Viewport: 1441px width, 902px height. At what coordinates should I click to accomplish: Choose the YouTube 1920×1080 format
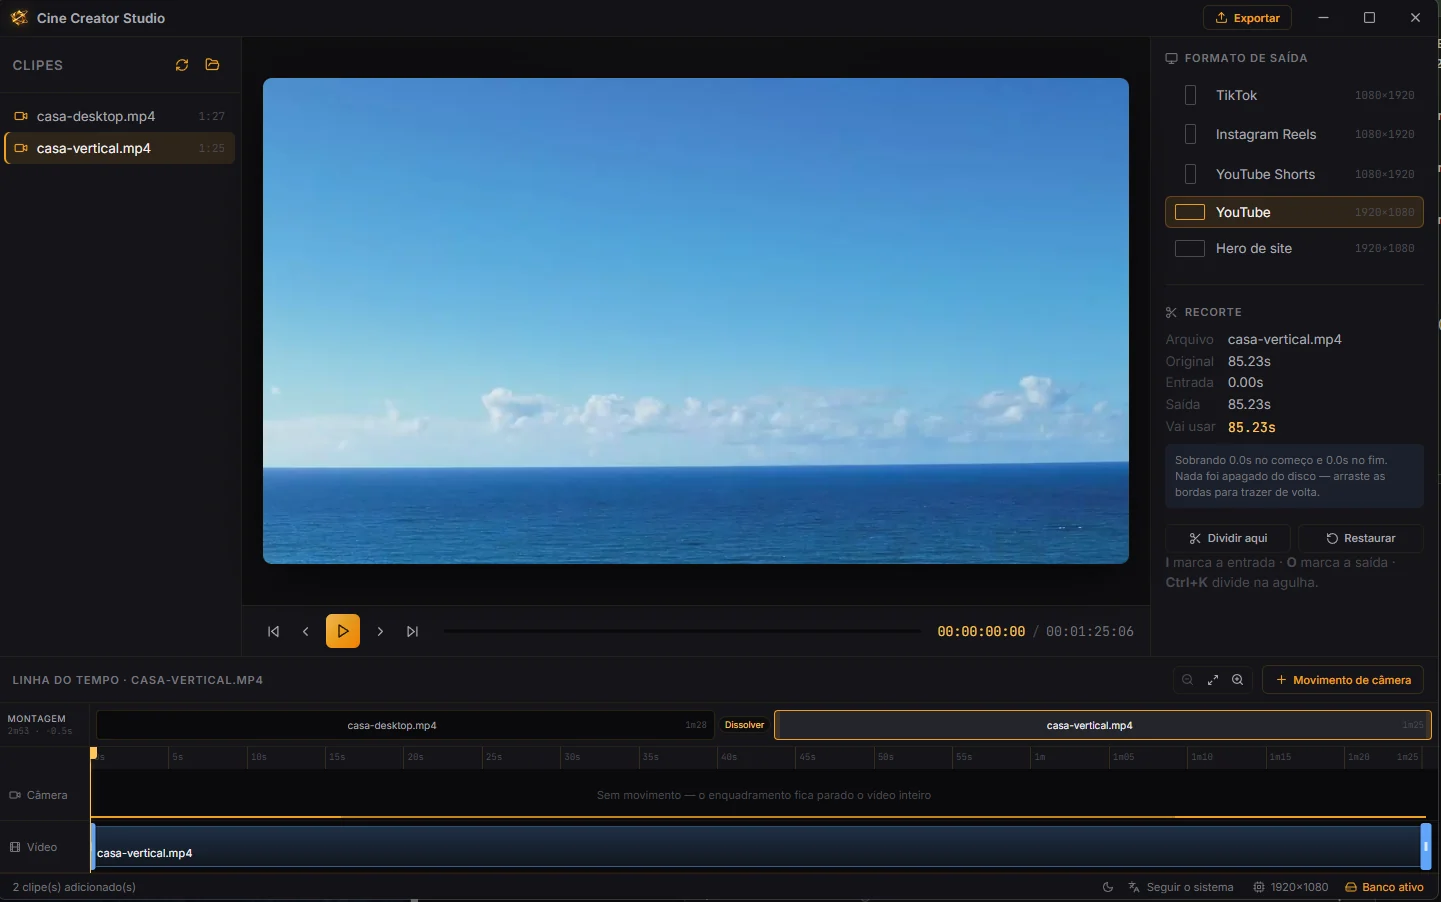(x=1294, y=212)
